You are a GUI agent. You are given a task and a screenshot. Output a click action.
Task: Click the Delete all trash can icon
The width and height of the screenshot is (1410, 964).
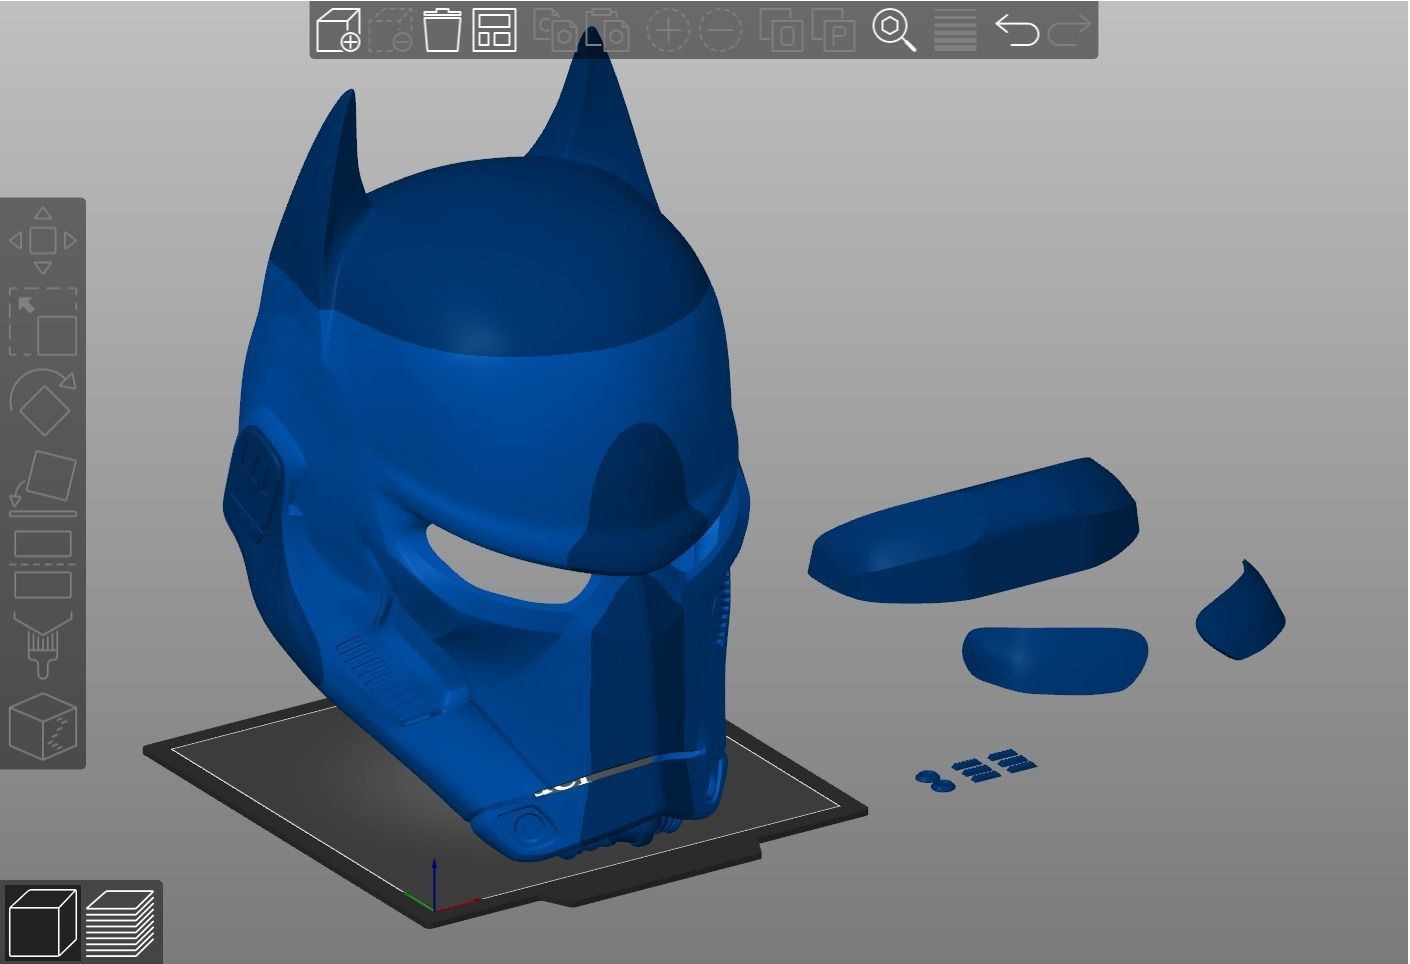point(442,30)
